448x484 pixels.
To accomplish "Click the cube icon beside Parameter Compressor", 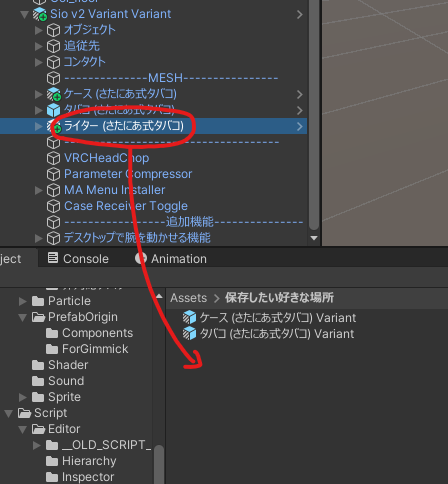I will point(53,174).
